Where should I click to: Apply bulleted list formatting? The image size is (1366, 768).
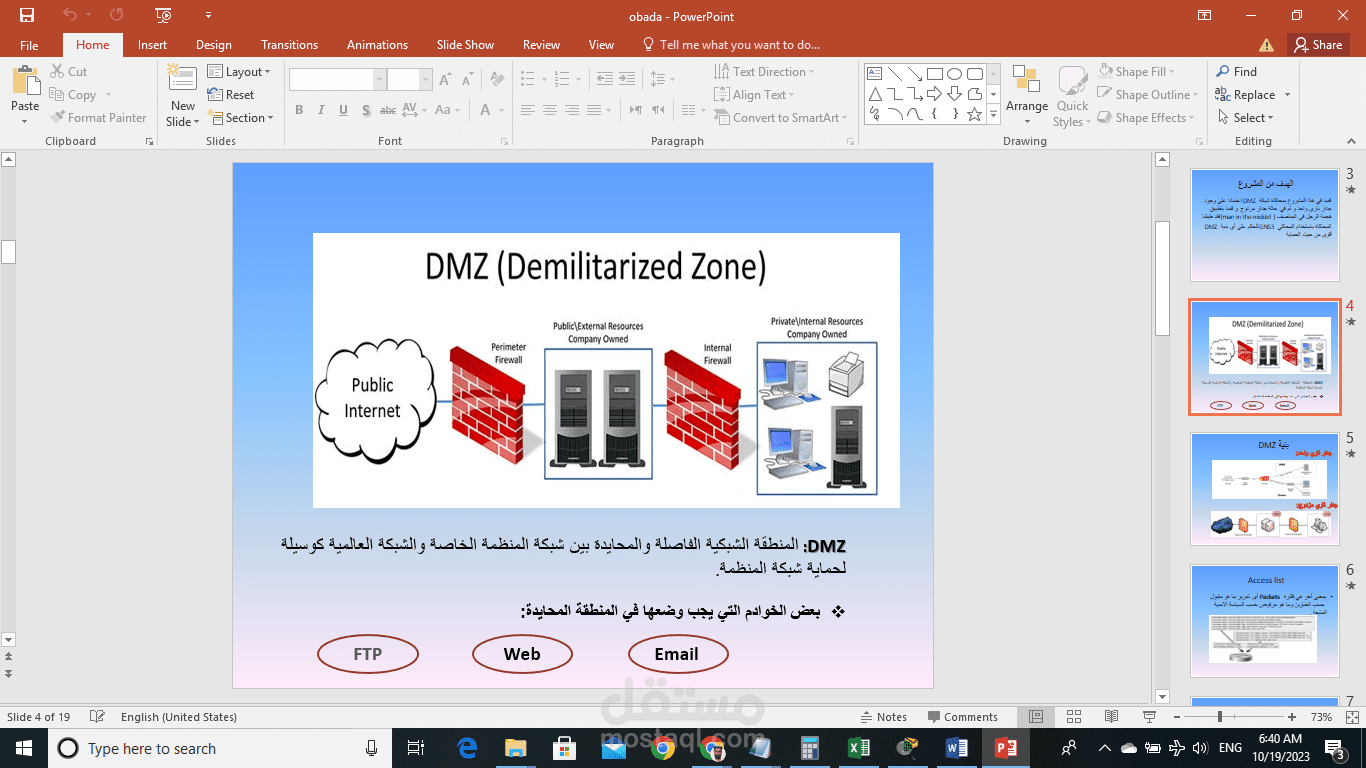coord(527,79)
